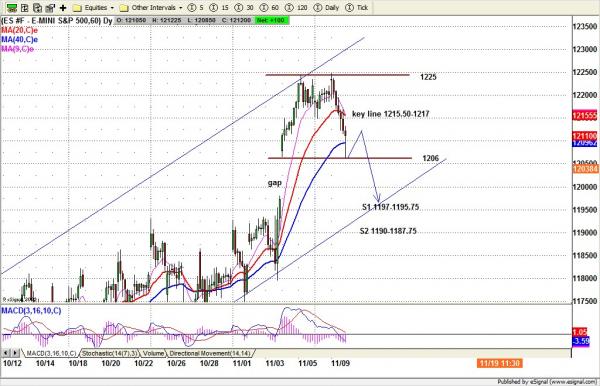Click the 123000 price axis label
The image size is (600, 386).
point(585,49)
